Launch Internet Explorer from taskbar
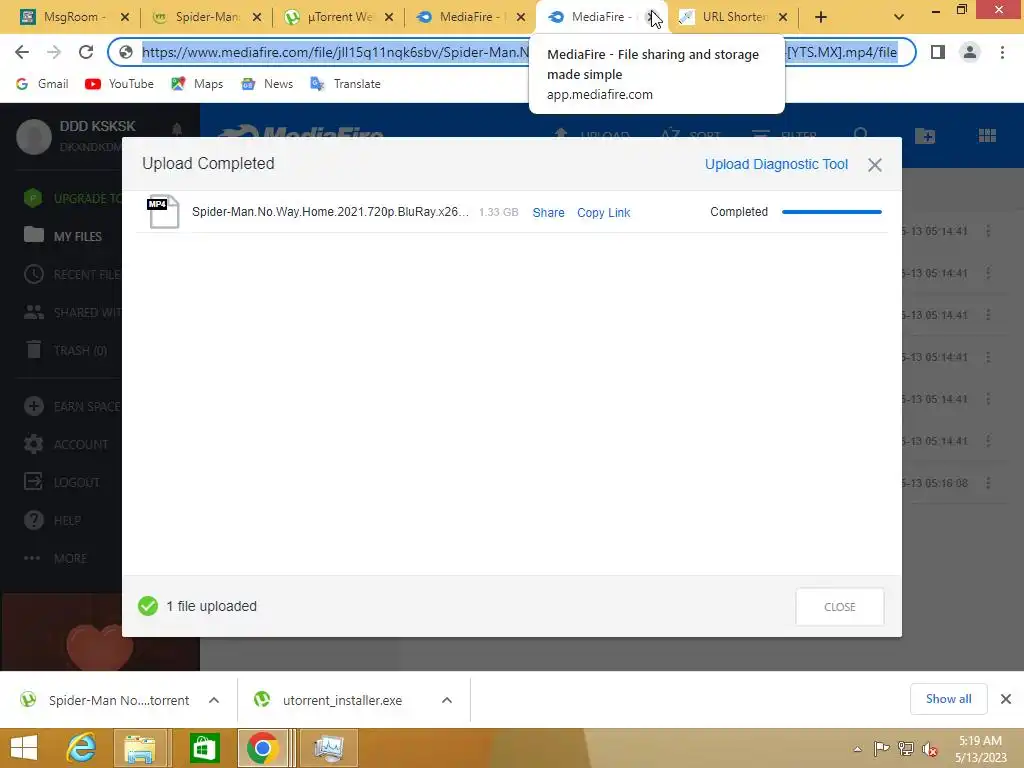This screenshot has height=768, width=1024. tap(82, 748)
